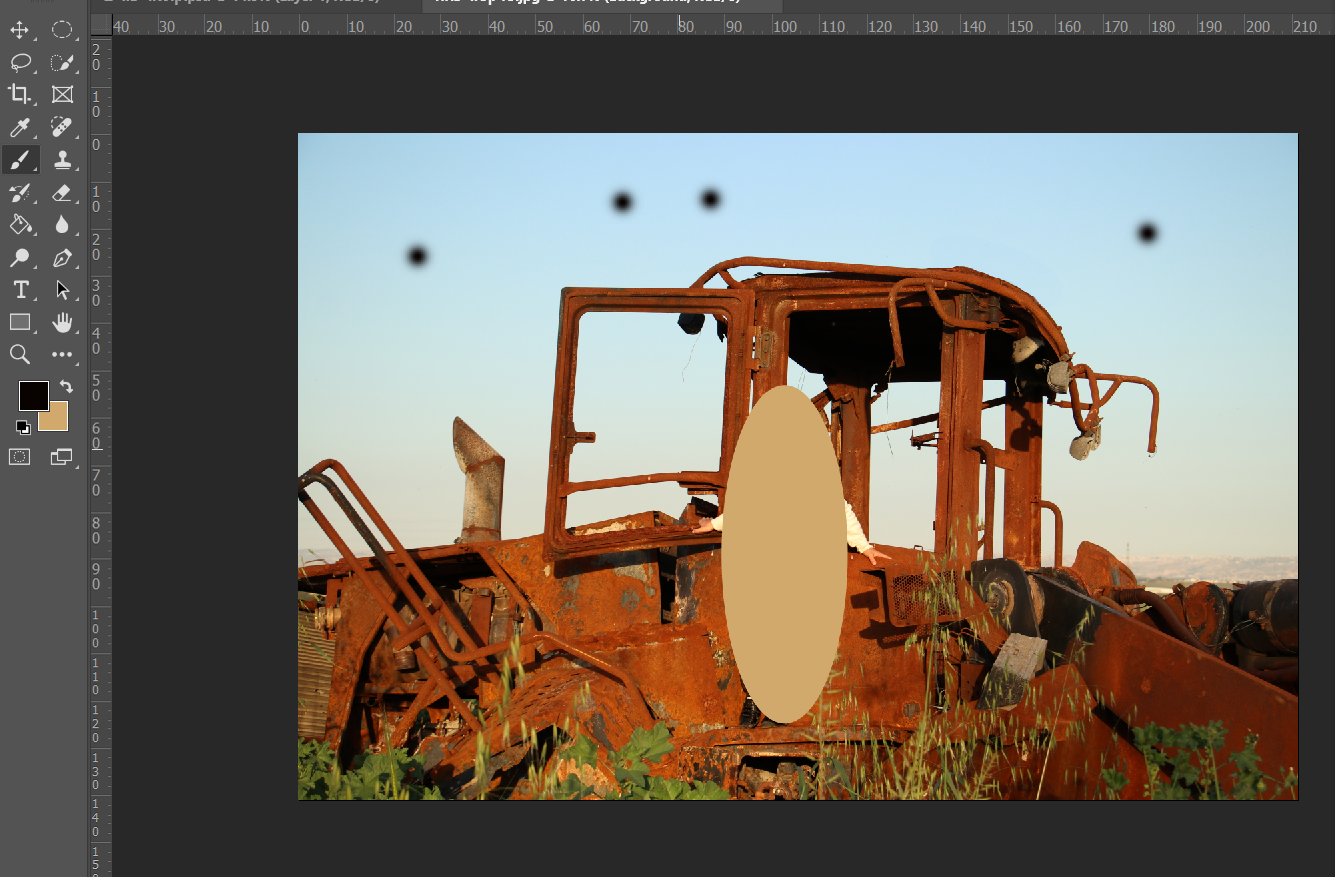Open the Edit Toolbar three-dot menu

coord(62,354)
